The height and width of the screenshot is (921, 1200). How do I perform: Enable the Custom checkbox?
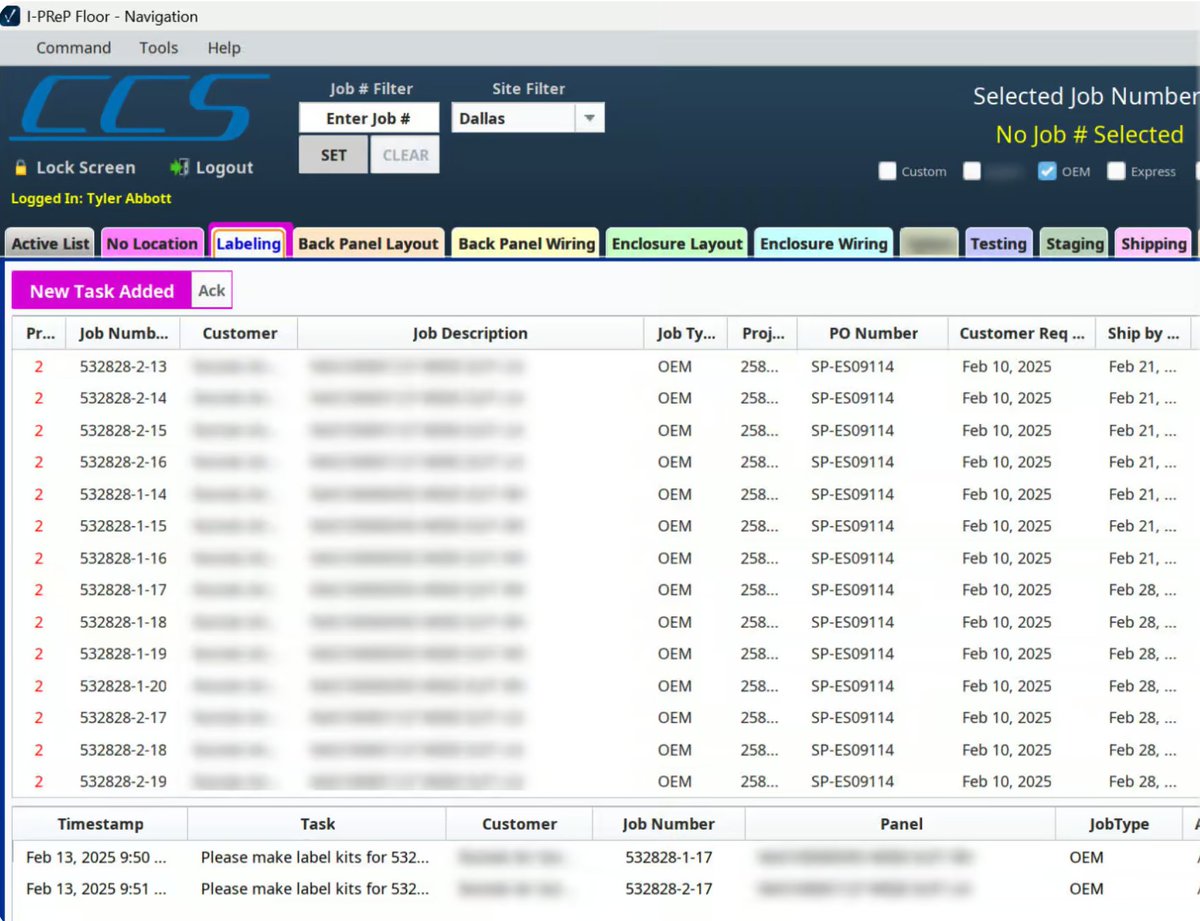[887, 171]
